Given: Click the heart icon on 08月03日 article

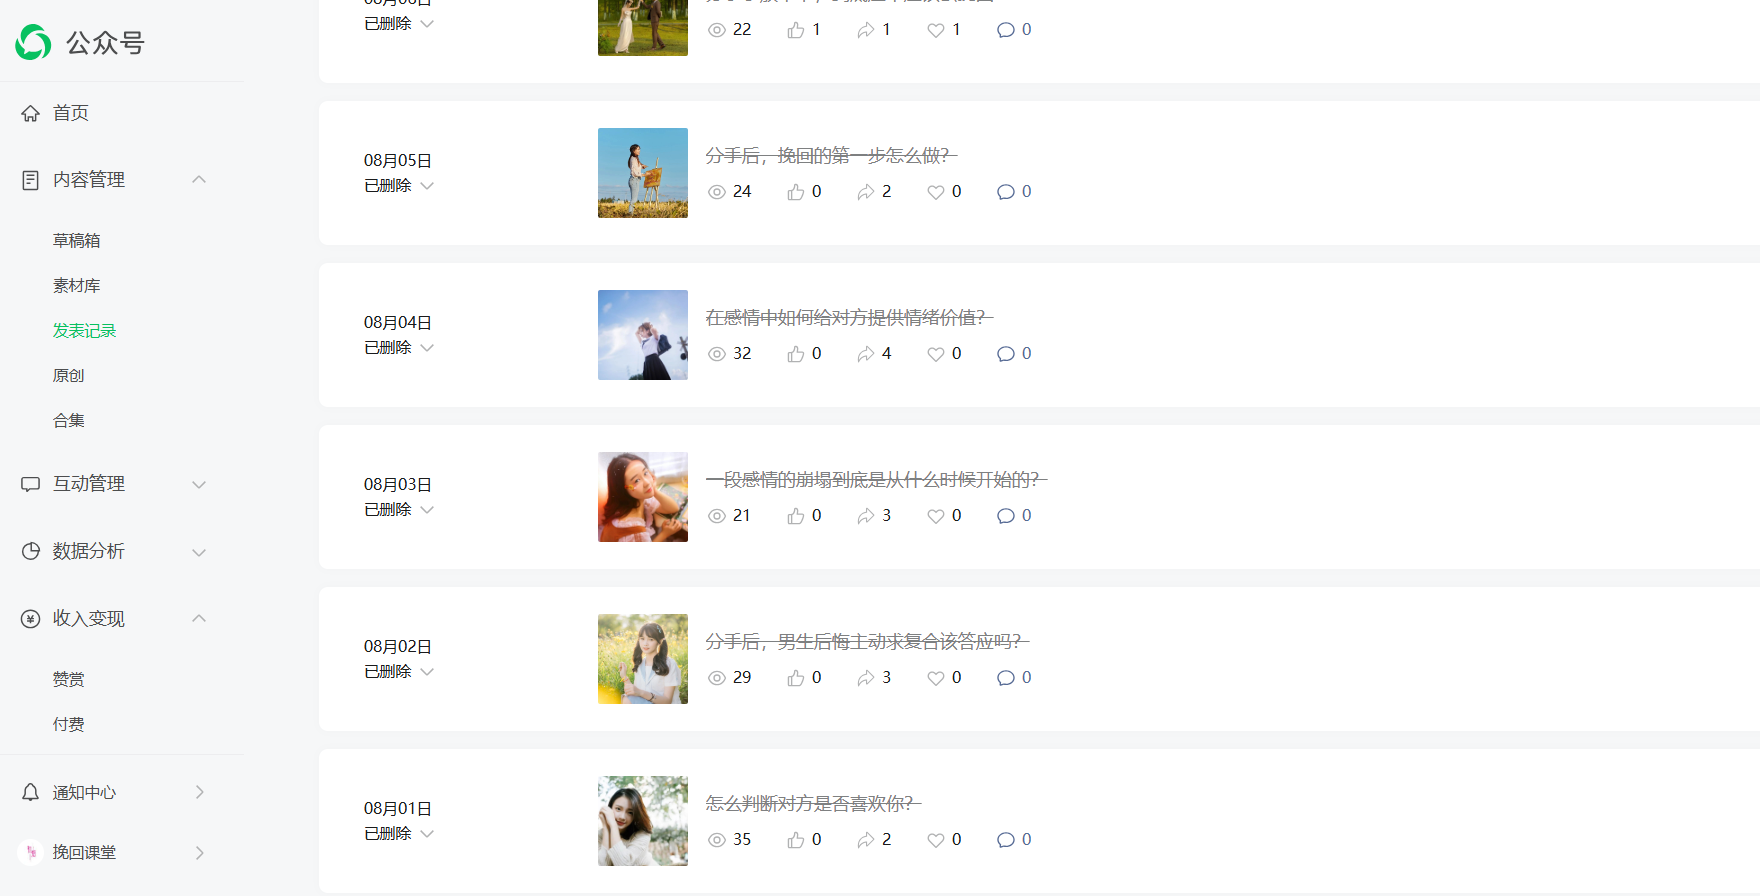Looking at the screenshot, I should (936, 516).
